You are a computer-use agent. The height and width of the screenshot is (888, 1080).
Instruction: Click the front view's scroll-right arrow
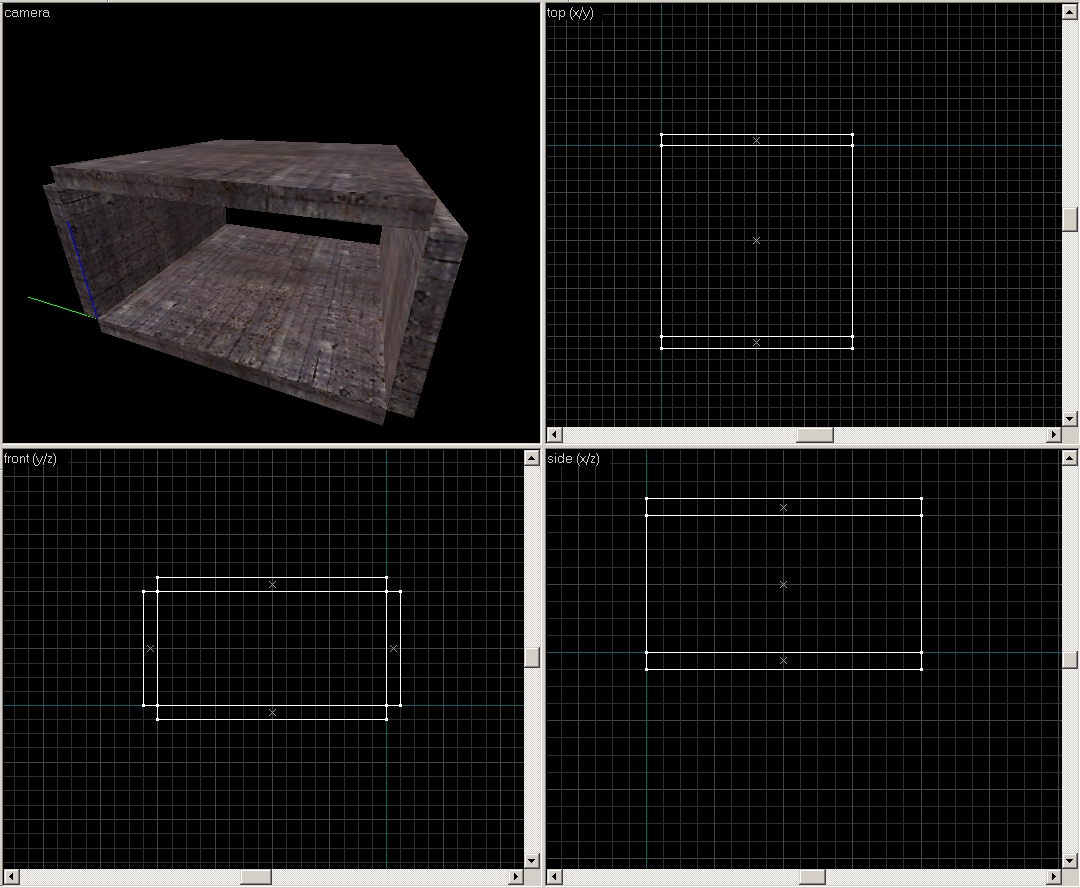click(x=516, y=877)
